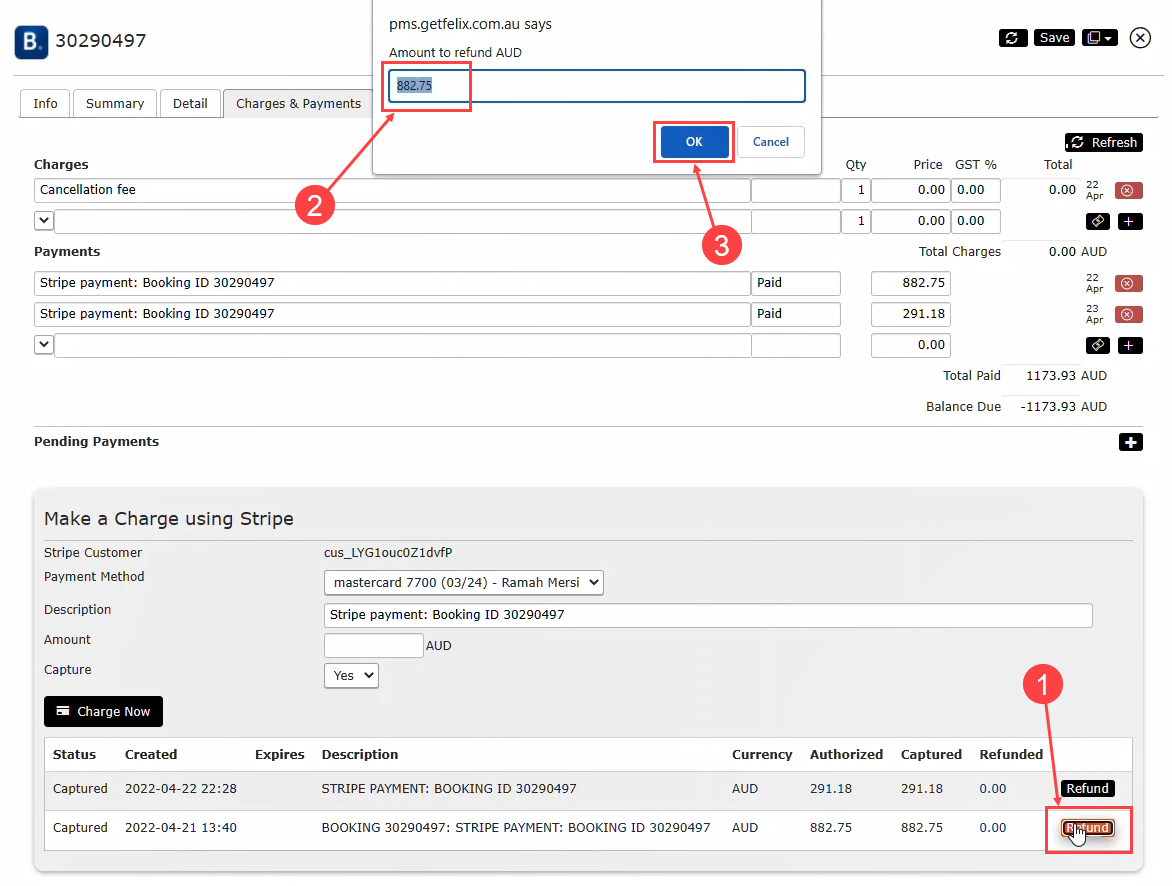The height and width of the screenshot is (886, 1172).
Task: Click the tag icon in the Charges row
Action: [x=1097, y=221]
